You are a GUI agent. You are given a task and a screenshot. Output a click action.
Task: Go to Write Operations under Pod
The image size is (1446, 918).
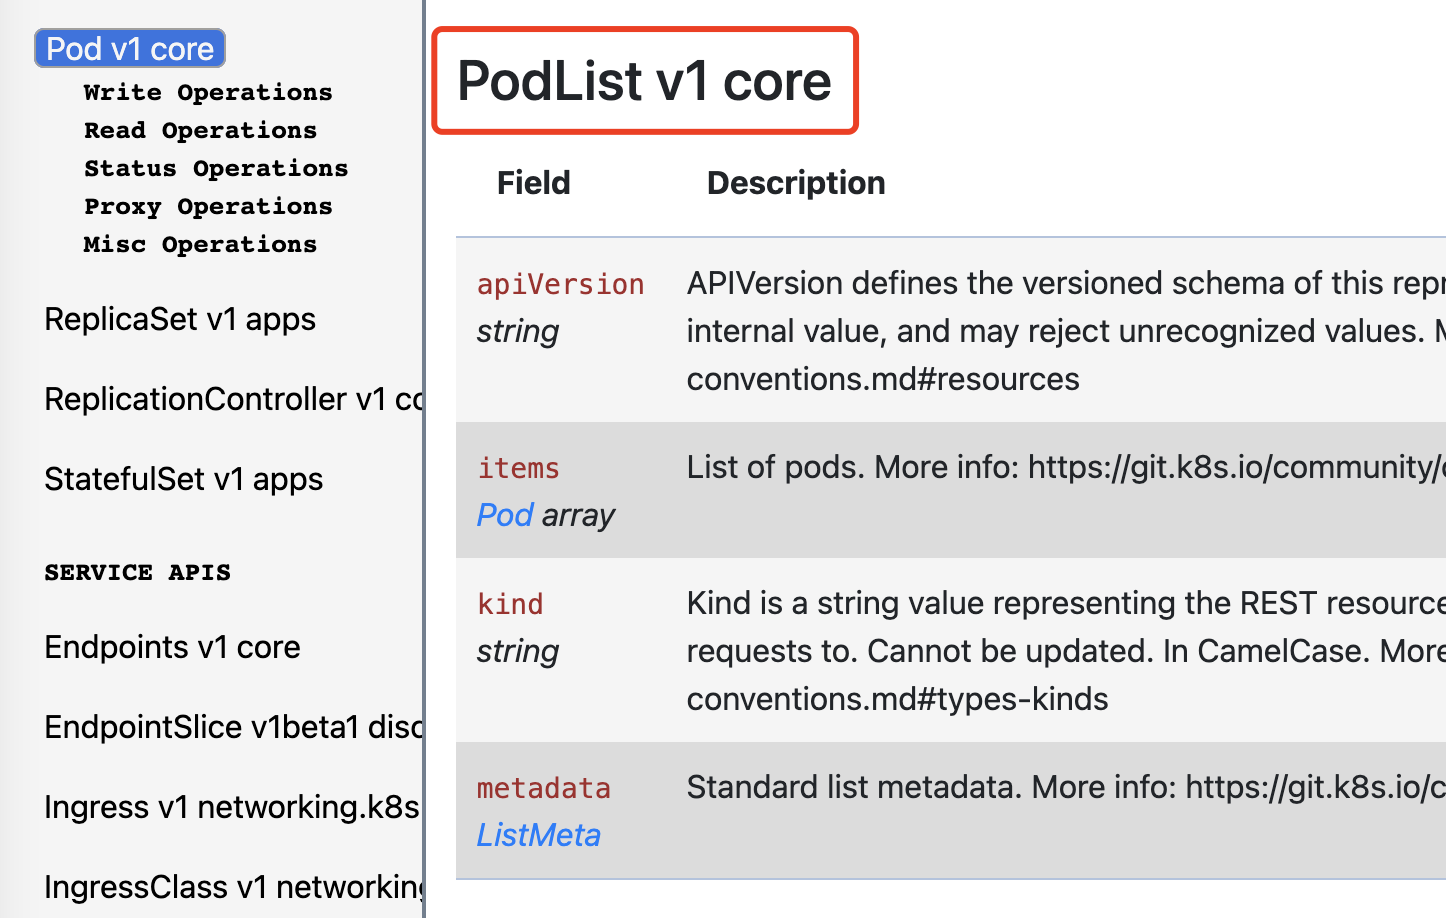click(208, 92)
